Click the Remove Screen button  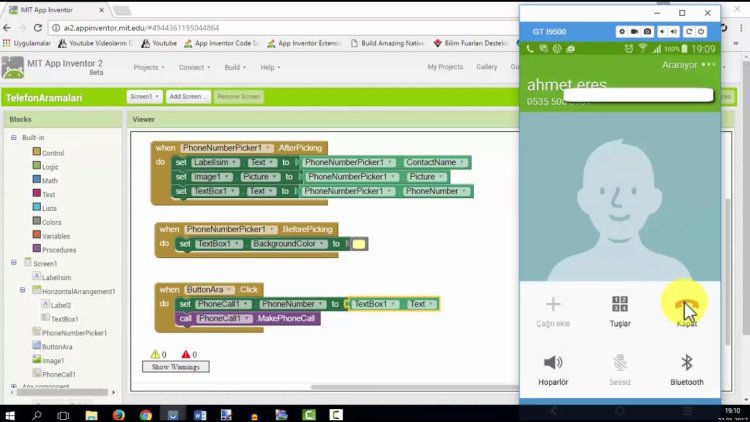coord(239,97)
